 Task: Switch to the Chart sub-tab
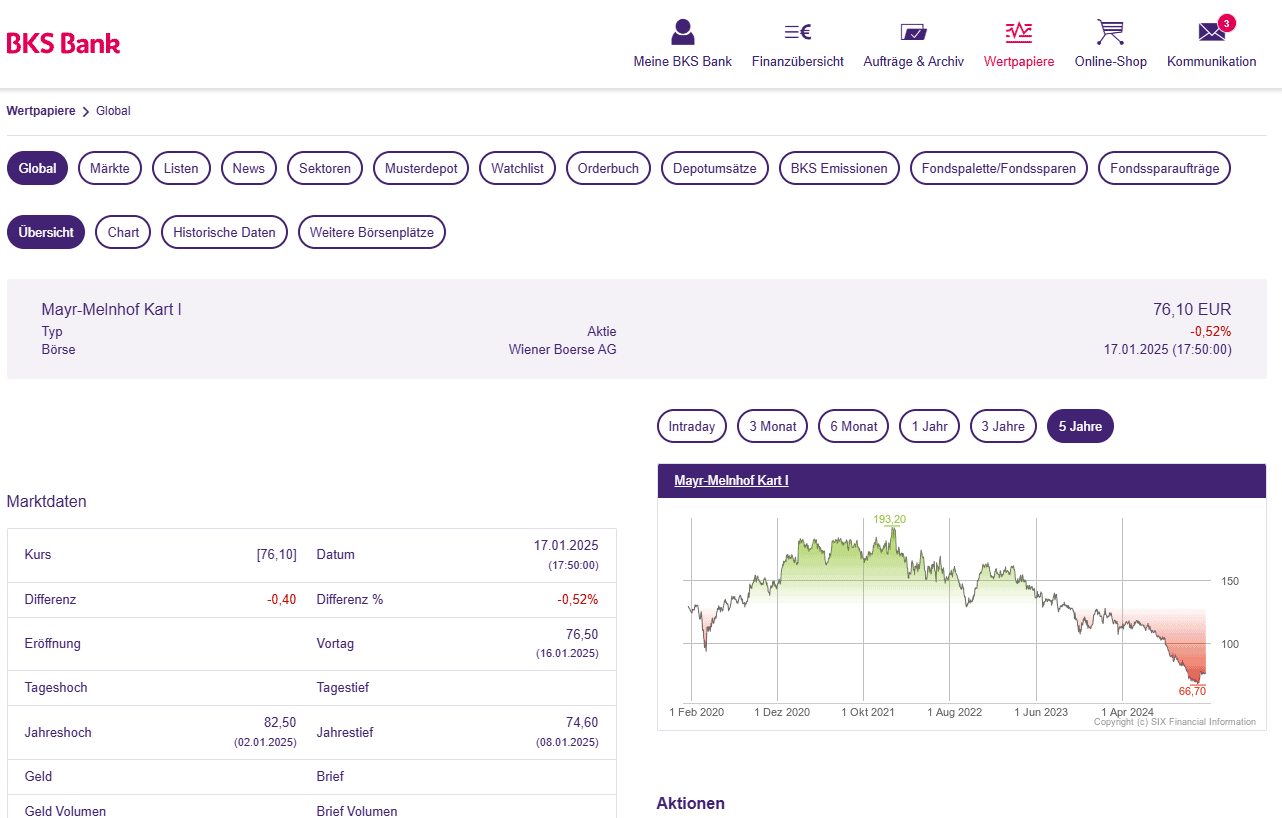click(x=124, y=232)
